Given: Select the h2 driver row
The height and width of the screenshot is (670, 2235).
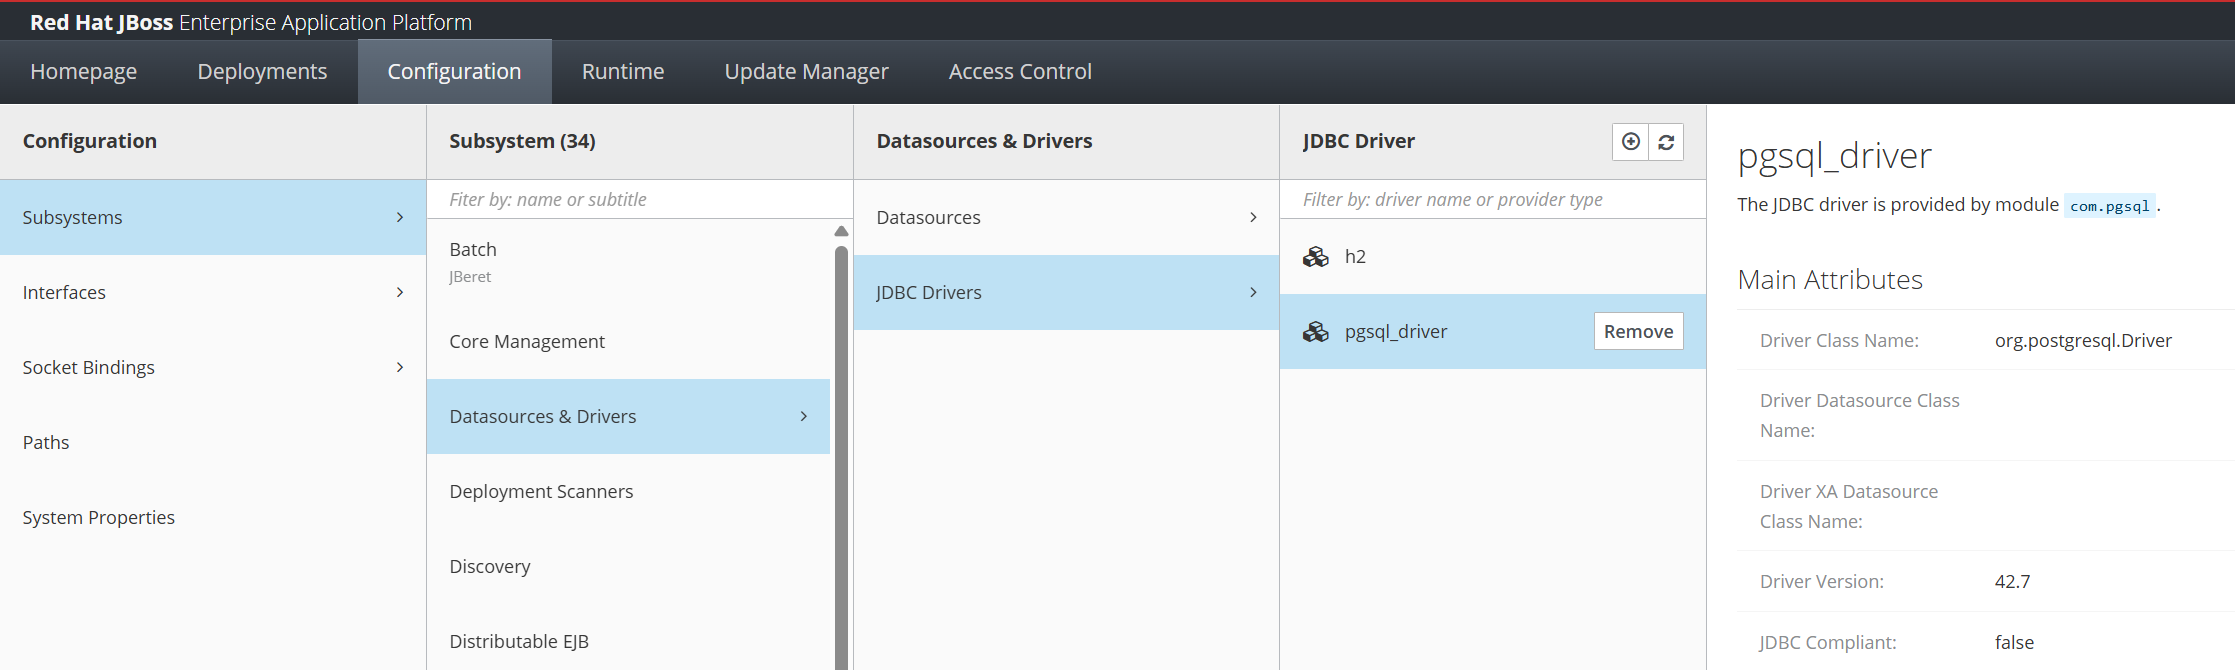Looking at the screenshot, I should pos(1493,257).
